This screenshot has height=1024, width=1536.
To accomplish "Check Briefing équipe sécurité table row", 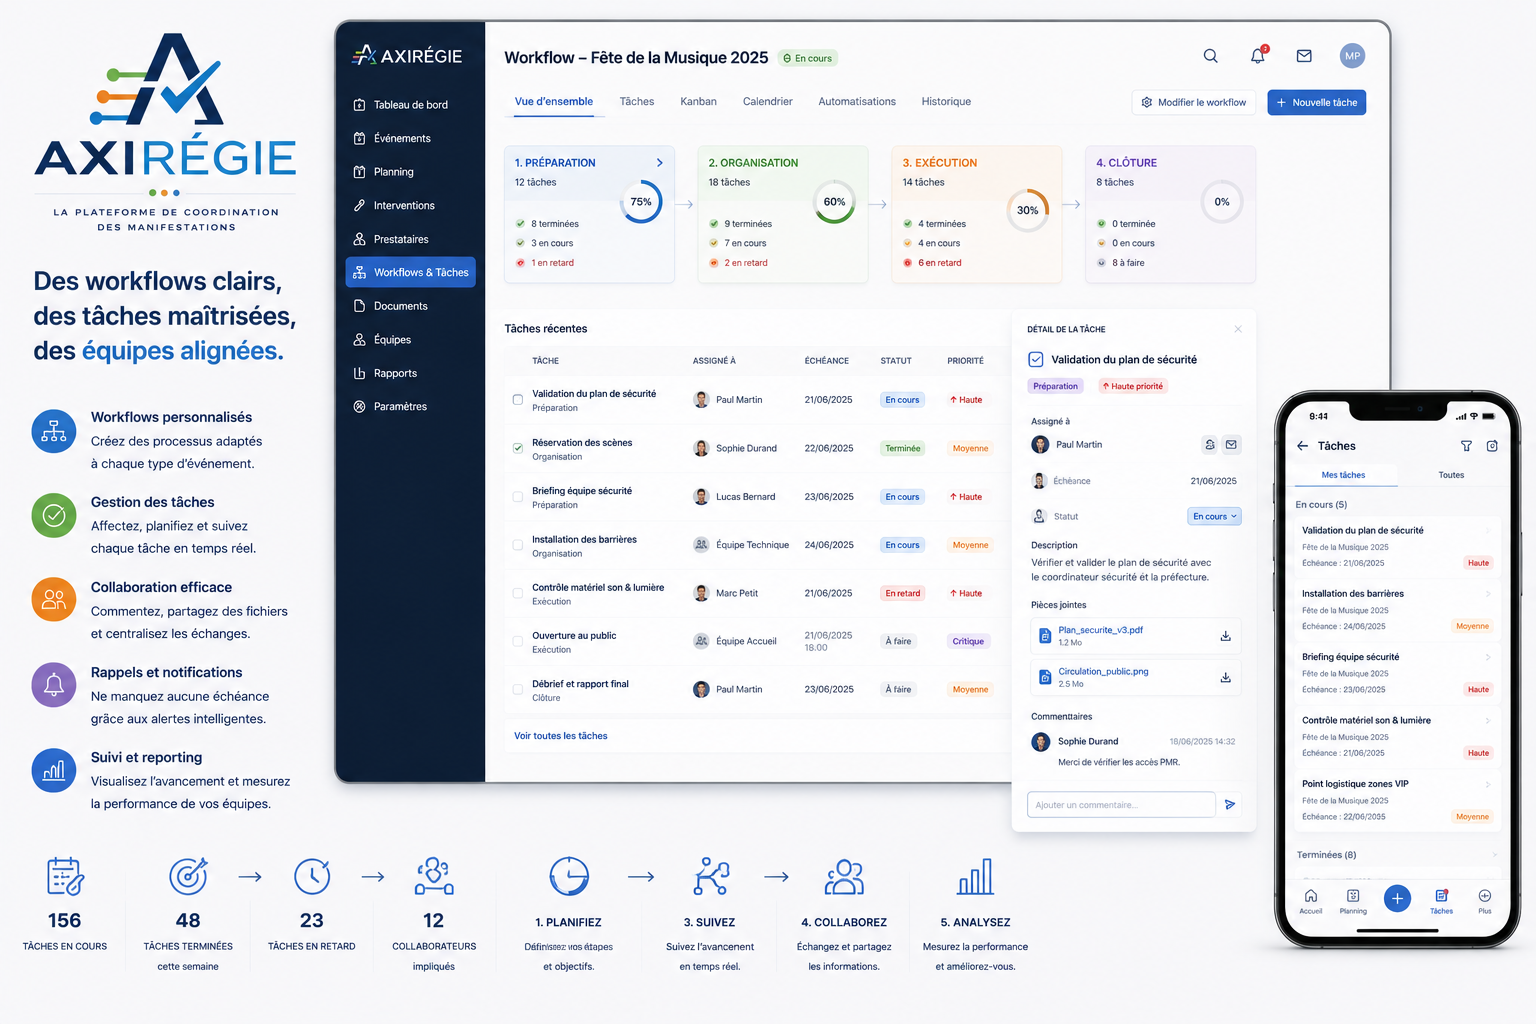I will [518, 497].
